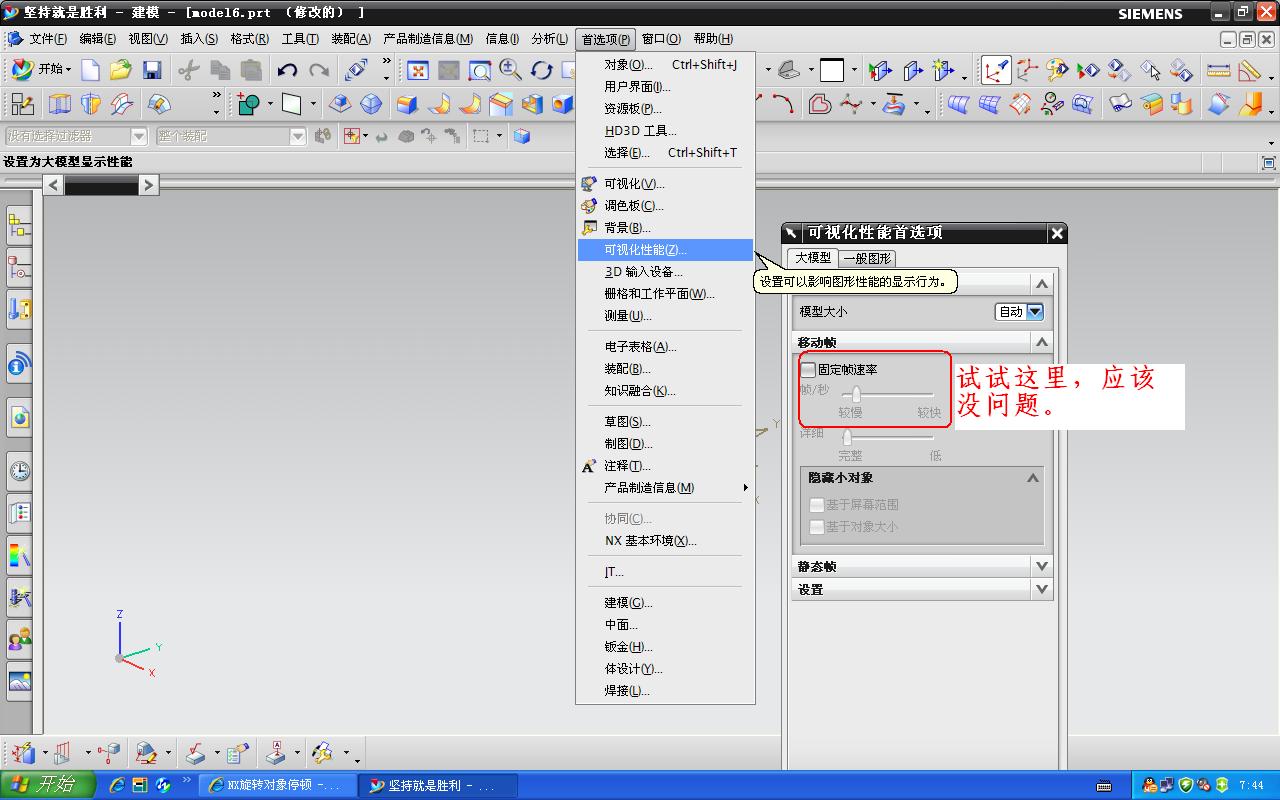1280x800 pixels.
Task: Open the Constraint Navigator in the resource bar
Action: click(x=19, y=268)
